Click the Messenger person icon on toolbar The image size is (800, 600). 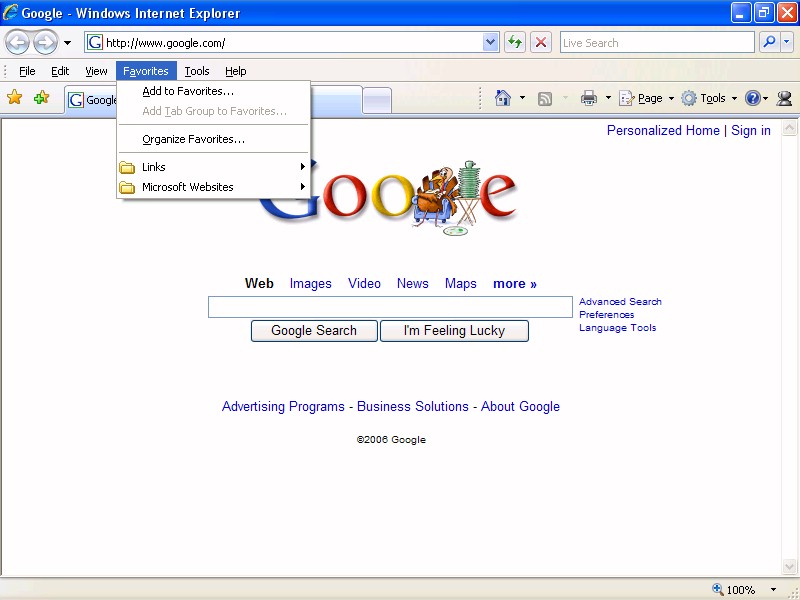click(x=784, y=98)
